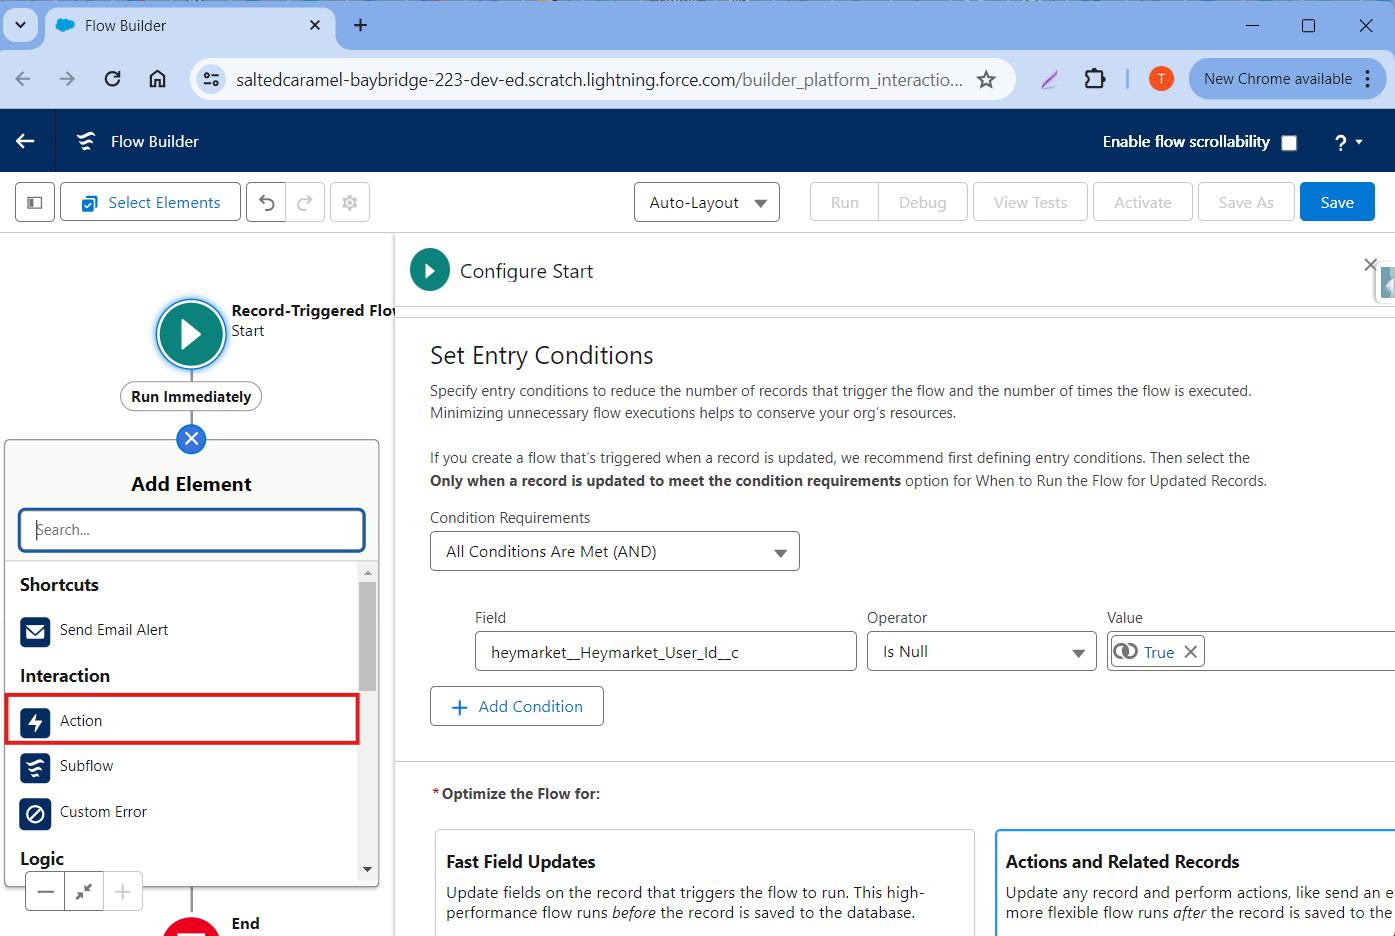Image resolution: width=1395 pixels, height=936 pixels.
Task: Click Add Condition button
Action: click(517, 706)
